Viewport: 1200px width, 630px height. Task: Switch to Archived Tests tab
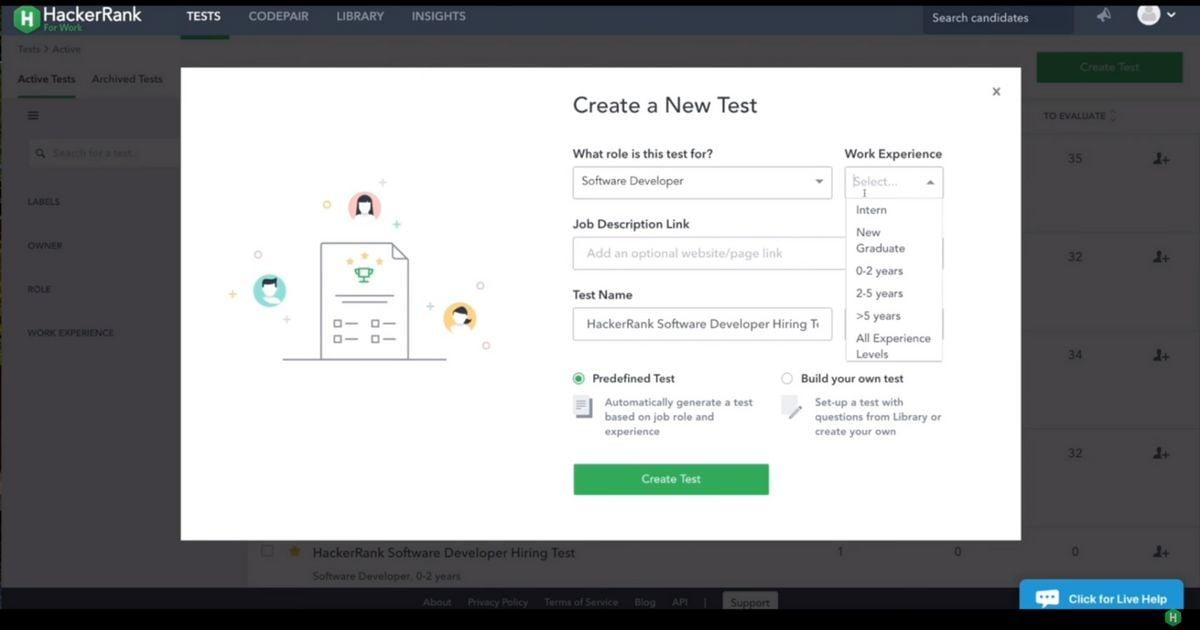click(127, 79)
